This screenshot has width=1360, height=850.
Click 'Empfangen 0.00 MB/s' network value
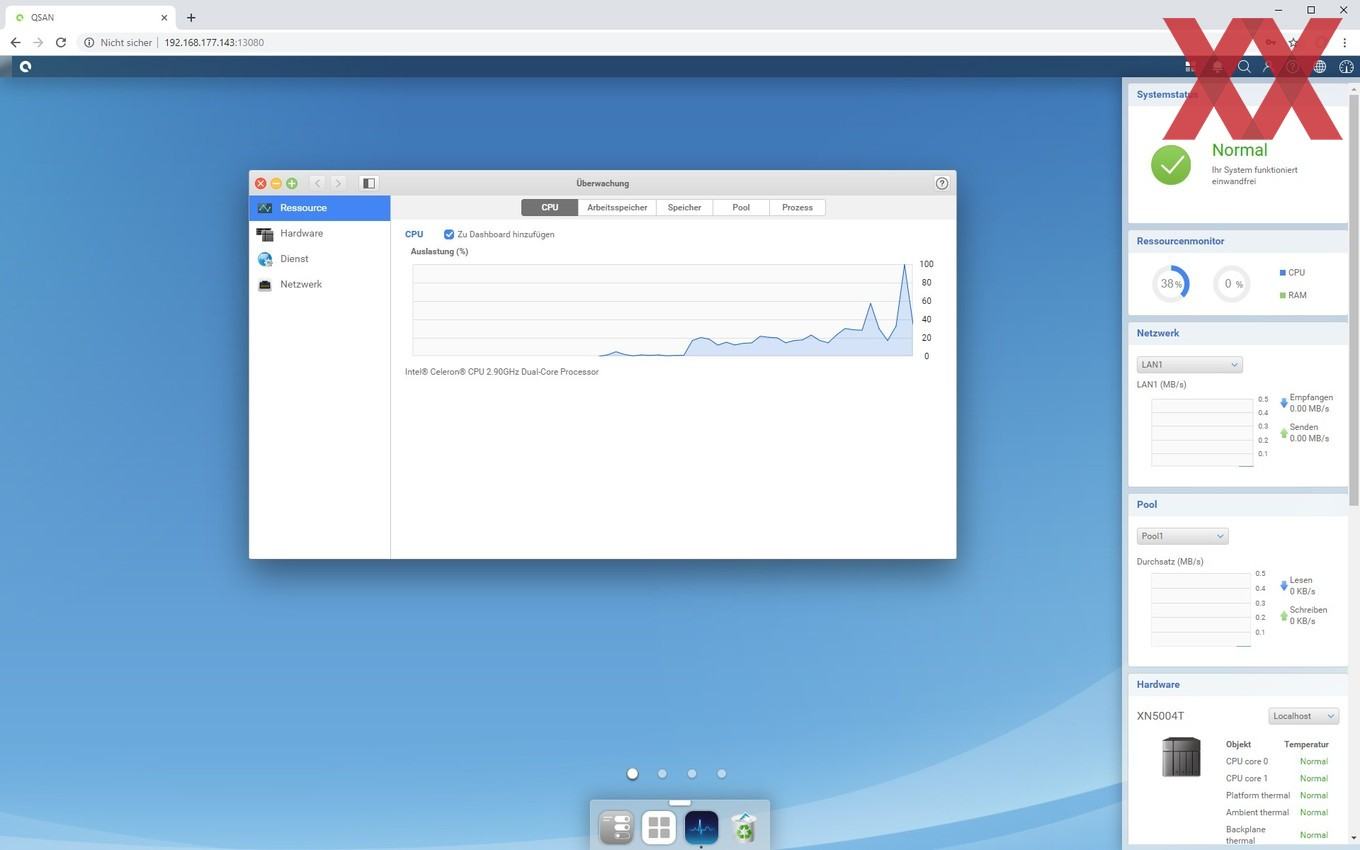pos(1309,403)
